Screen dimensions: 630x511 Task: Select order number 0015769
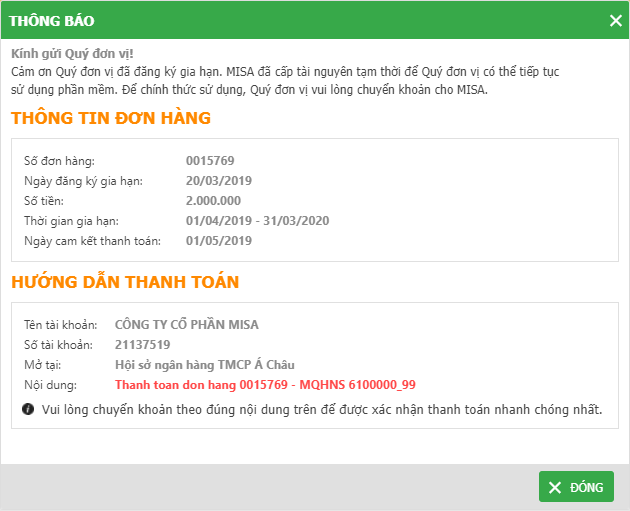click(210, 161)
